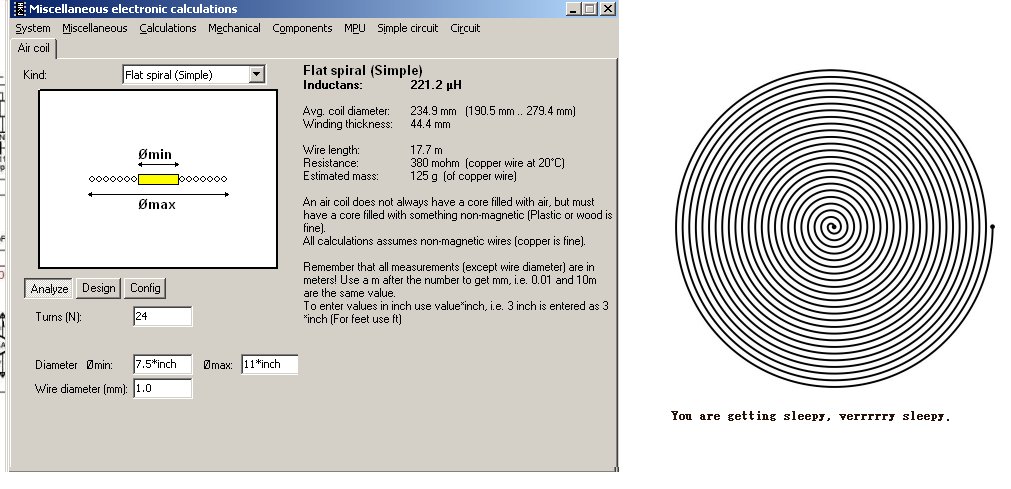
Task: Click the Ømax label in the diagram
Action: click(157, 205)
